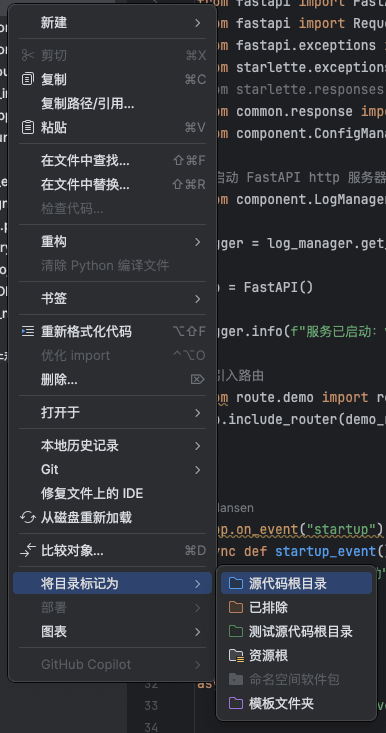Select the orange 已排除 folder icon
This screenshot has height=733, width=386.
[x=236, y=607]
